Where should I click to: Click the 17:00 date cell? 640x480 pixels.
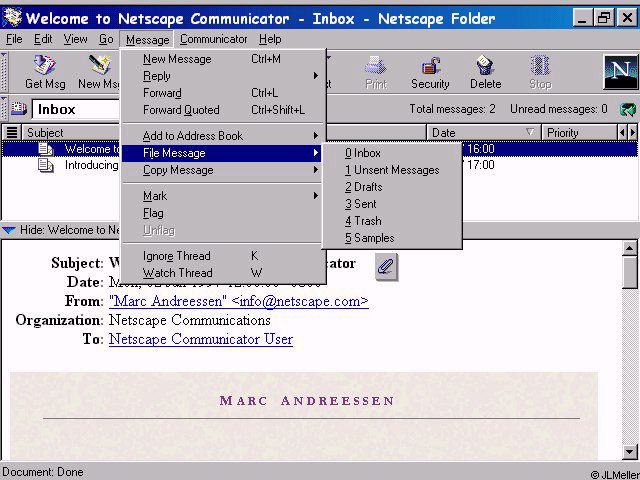point(481,165)
